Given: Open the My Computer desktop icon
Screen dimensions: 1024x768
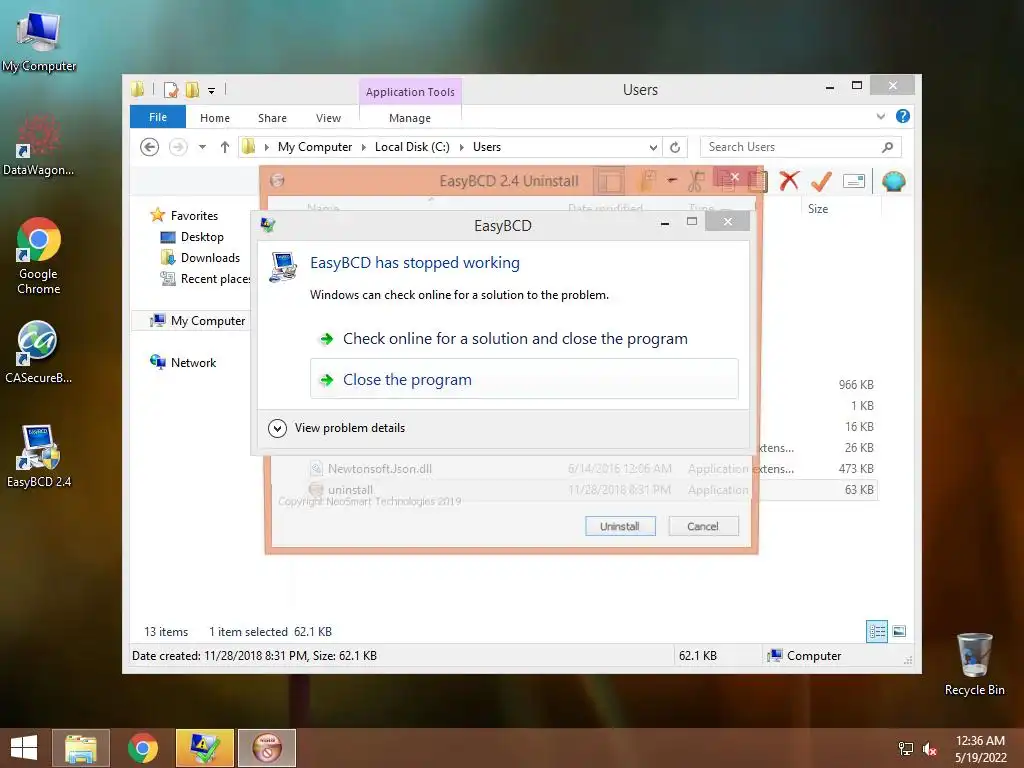Looking at the screenshot, I should point(39,42).
